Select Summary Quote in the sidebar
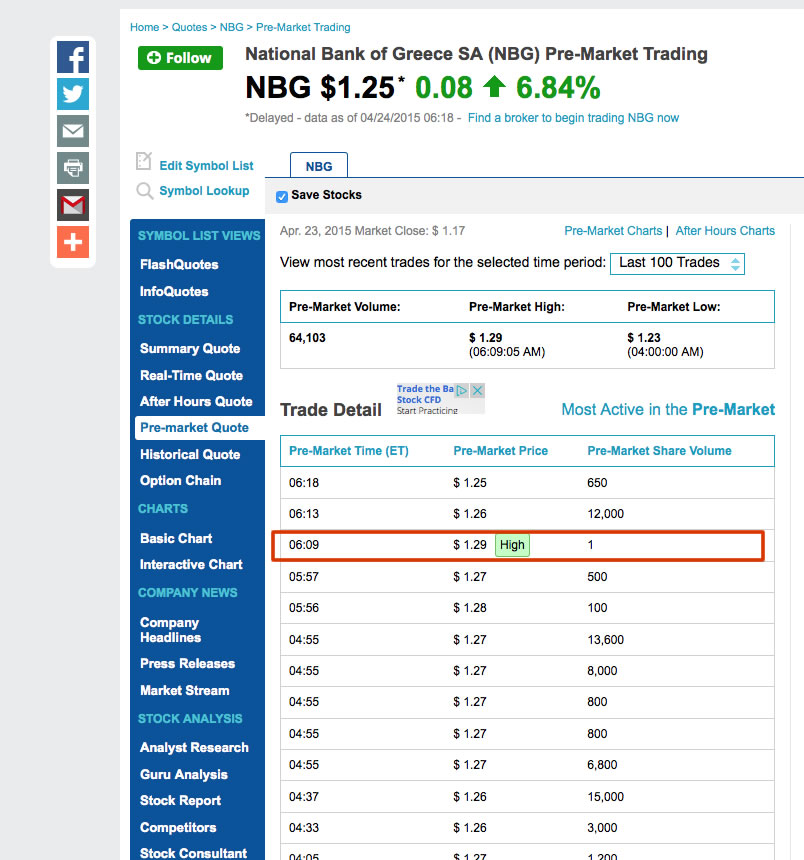Viewport: 804px width, 860px height. point(187,348)
